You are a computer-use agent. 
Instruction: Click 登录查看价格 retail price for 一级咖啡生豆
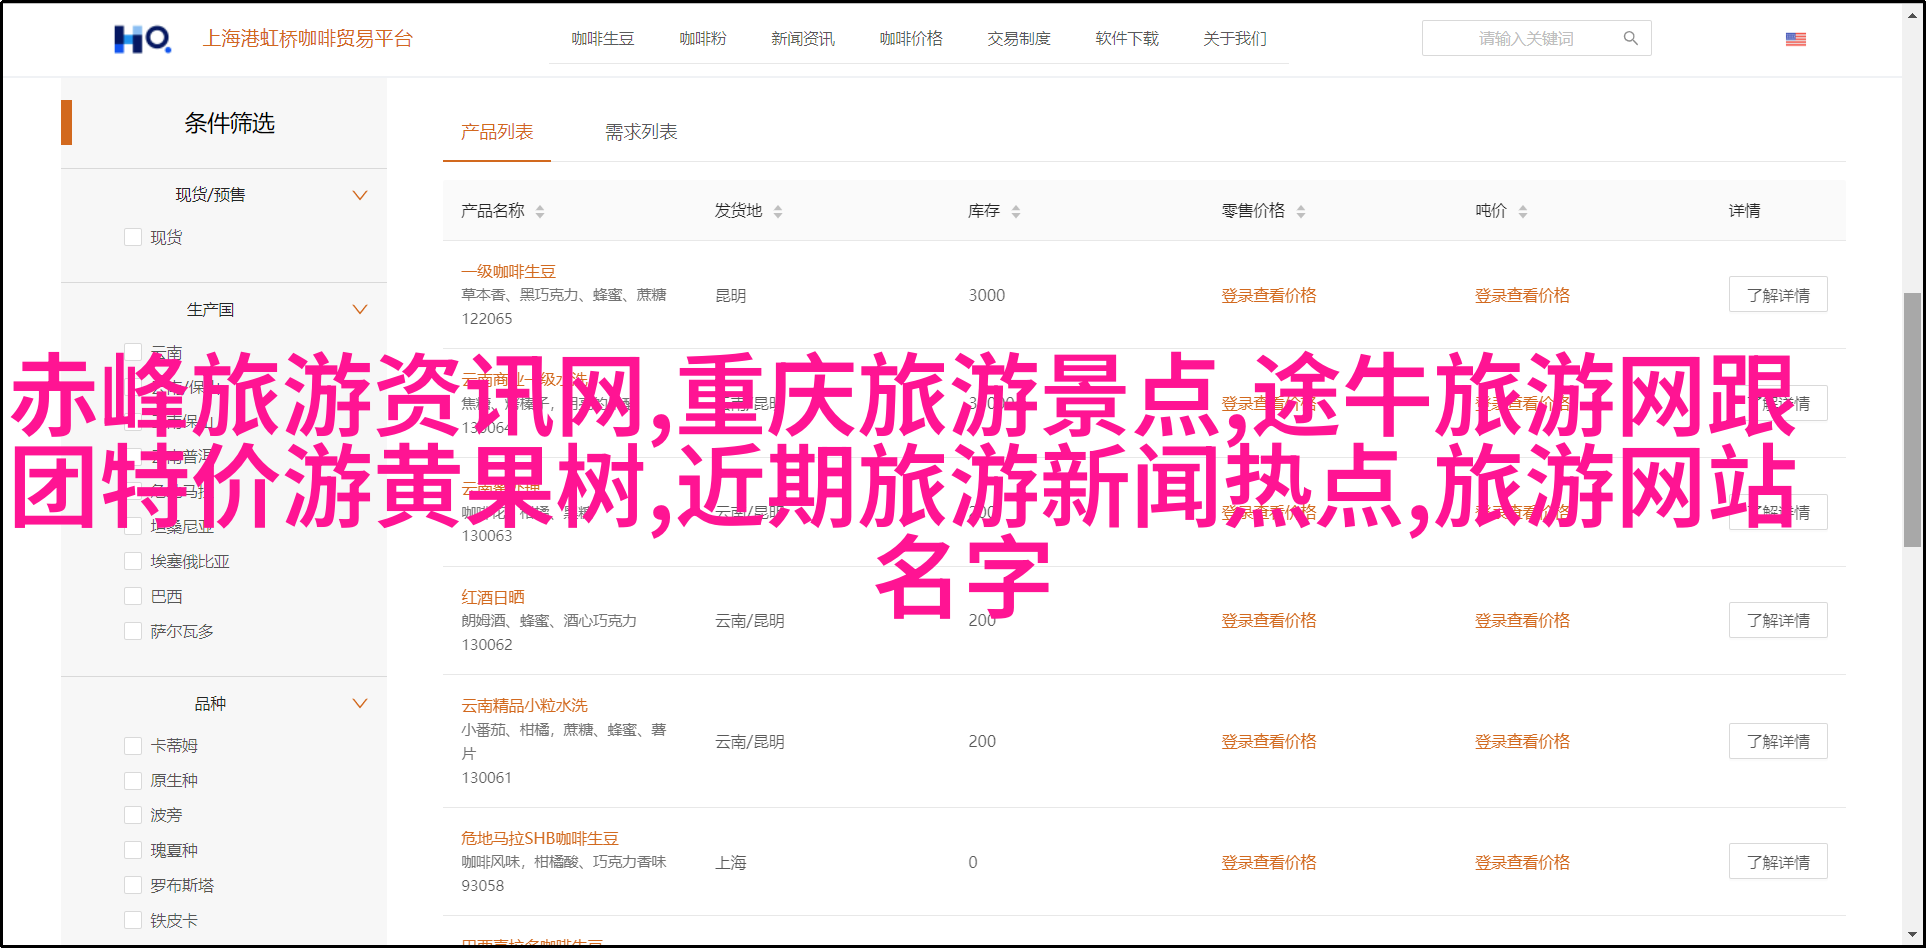point(1269,295)
